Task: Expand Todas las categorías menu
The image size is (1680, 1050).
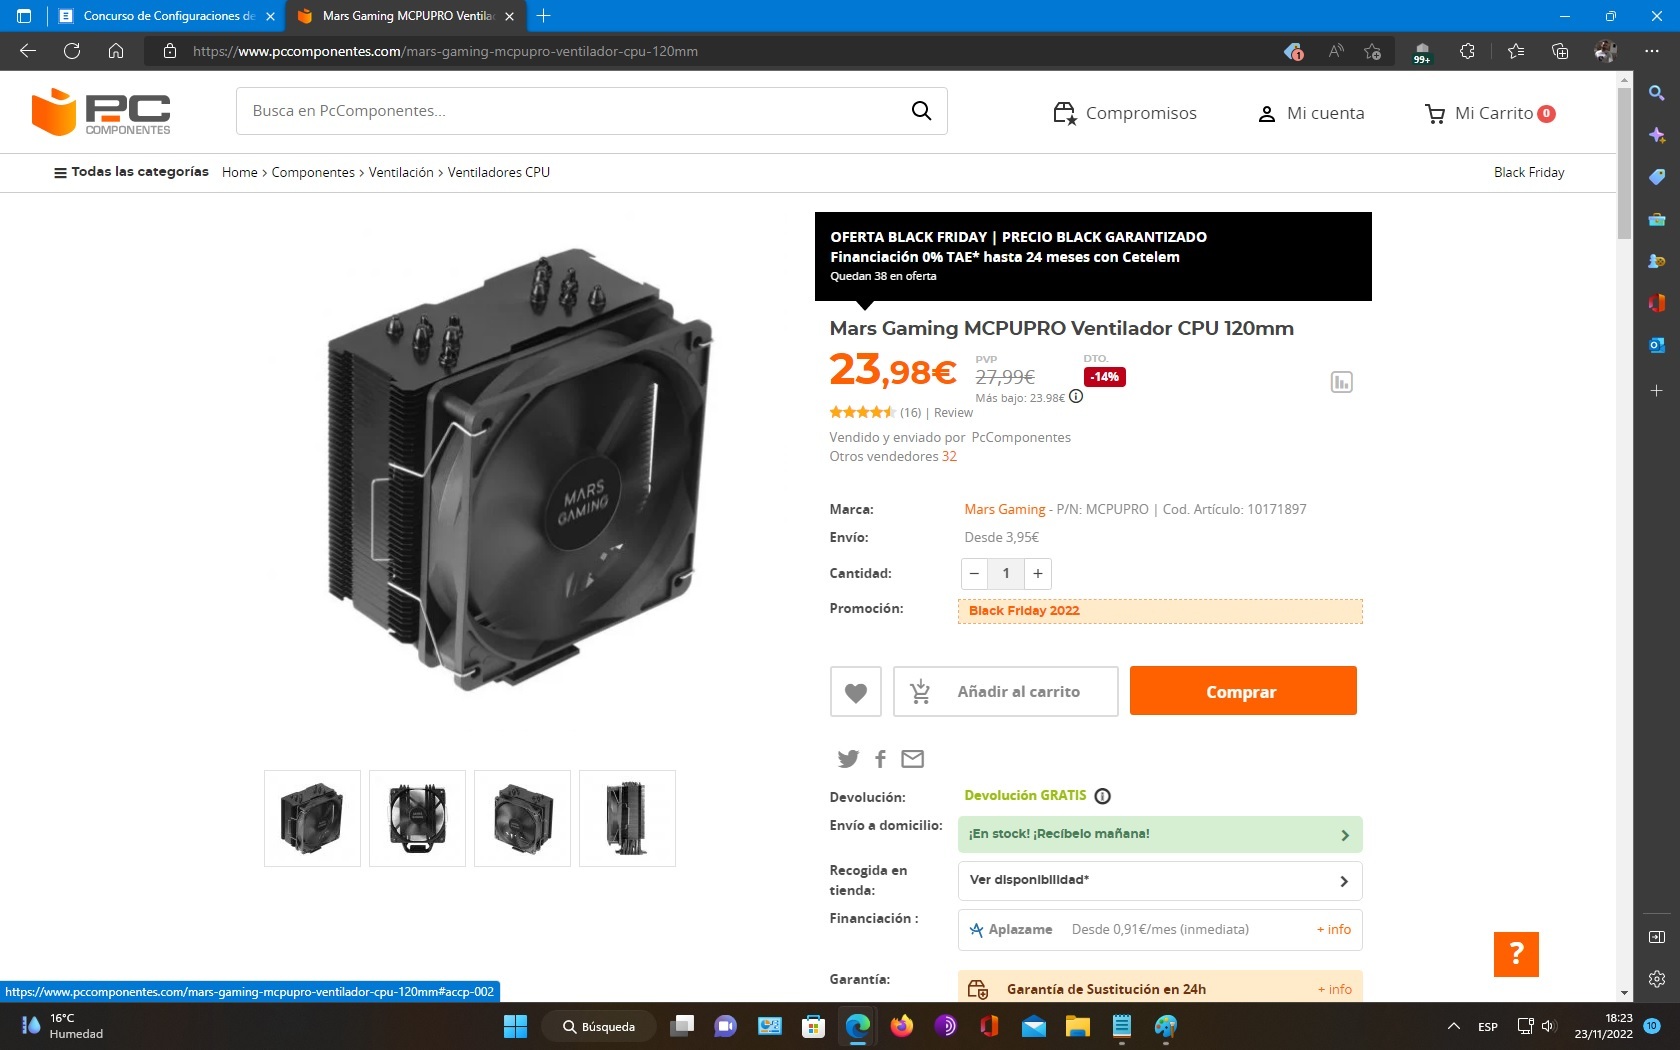Action: [x=131, y=172]
